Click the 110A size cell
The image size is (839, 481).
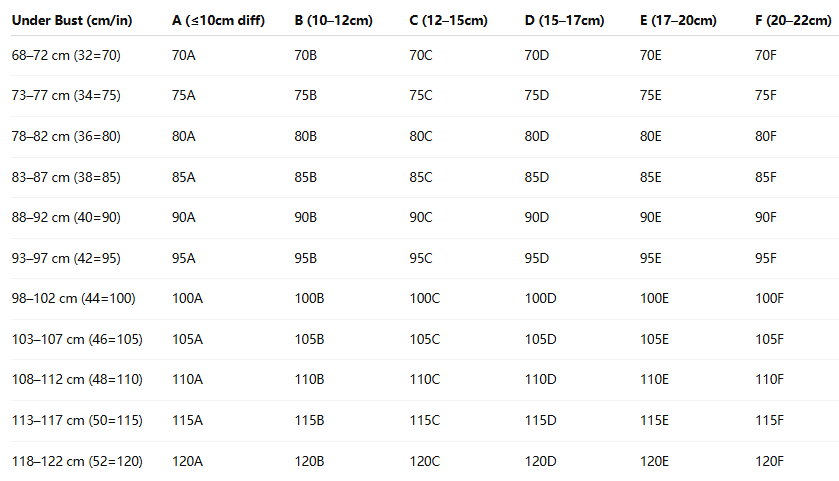tap(188, 379)
